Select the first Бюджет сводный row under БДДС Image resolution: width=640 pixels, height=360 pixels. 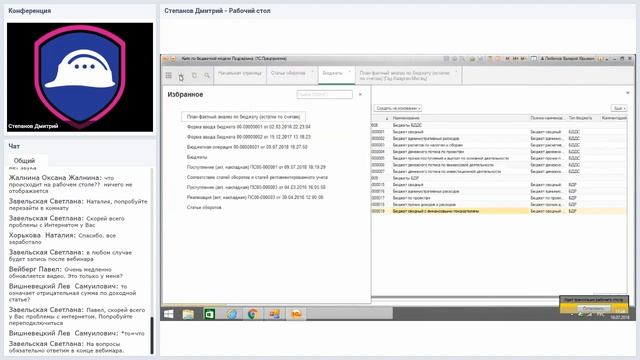pos(499,132)
